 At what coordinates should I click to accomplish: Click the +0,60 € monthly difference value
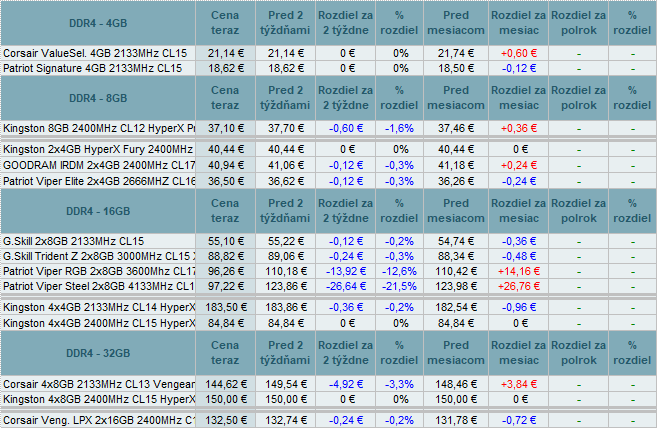(x=519, y=53)
